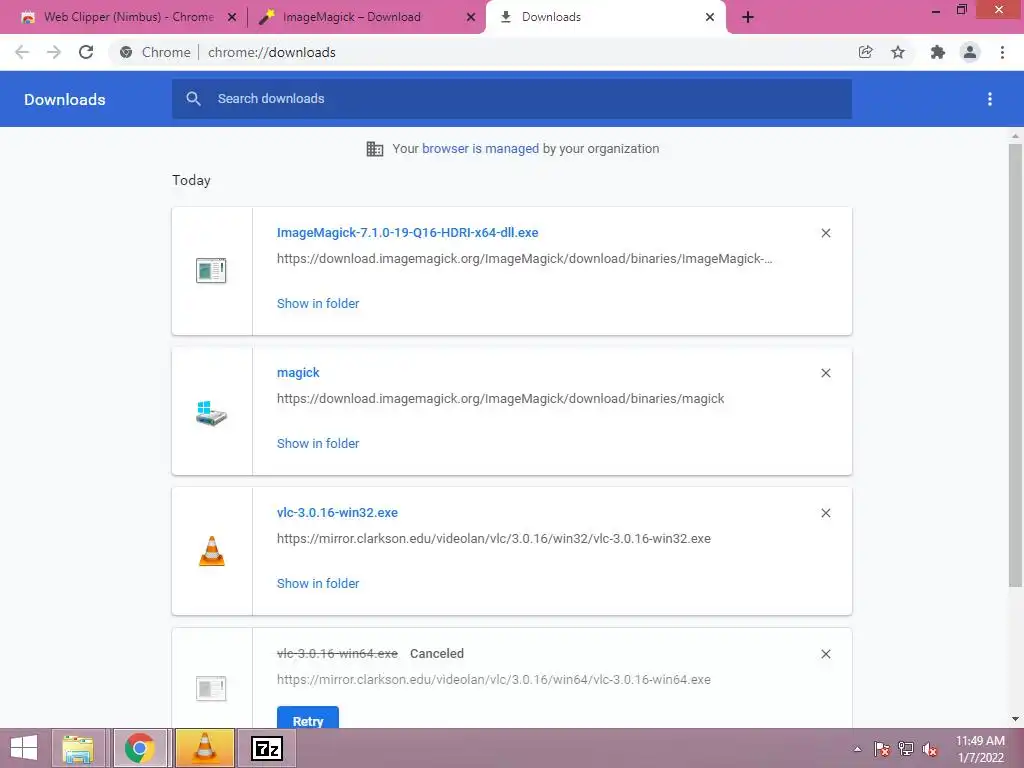
Task: Click the share page icon in address bar
Action: pos(865,52)
